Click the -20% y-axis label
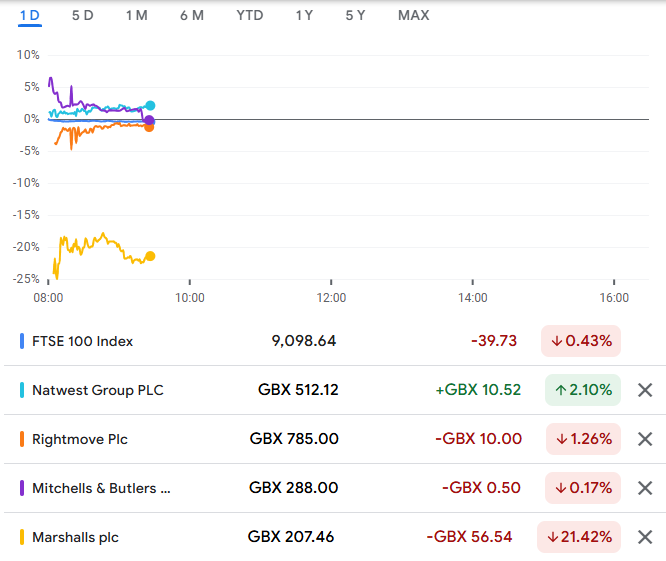 [x=26, y=247]
